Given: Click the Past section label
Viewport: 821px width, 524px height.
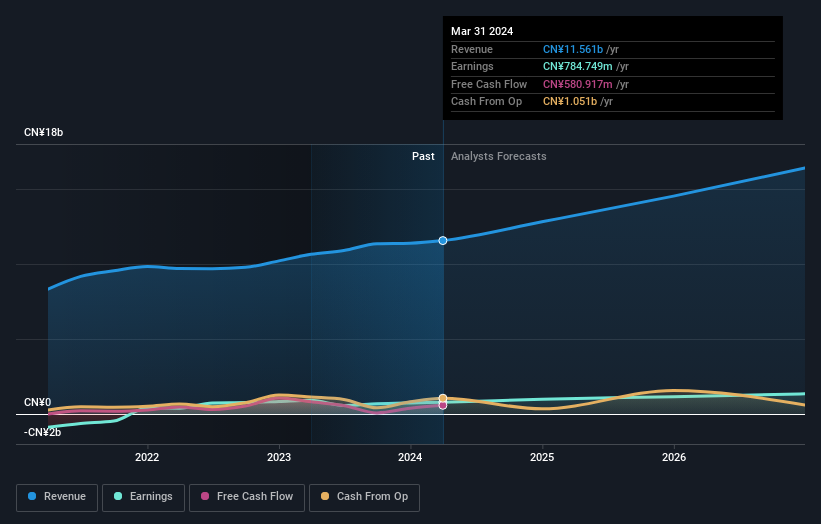Looking at the screenshot, I should (x=423, y=157).
